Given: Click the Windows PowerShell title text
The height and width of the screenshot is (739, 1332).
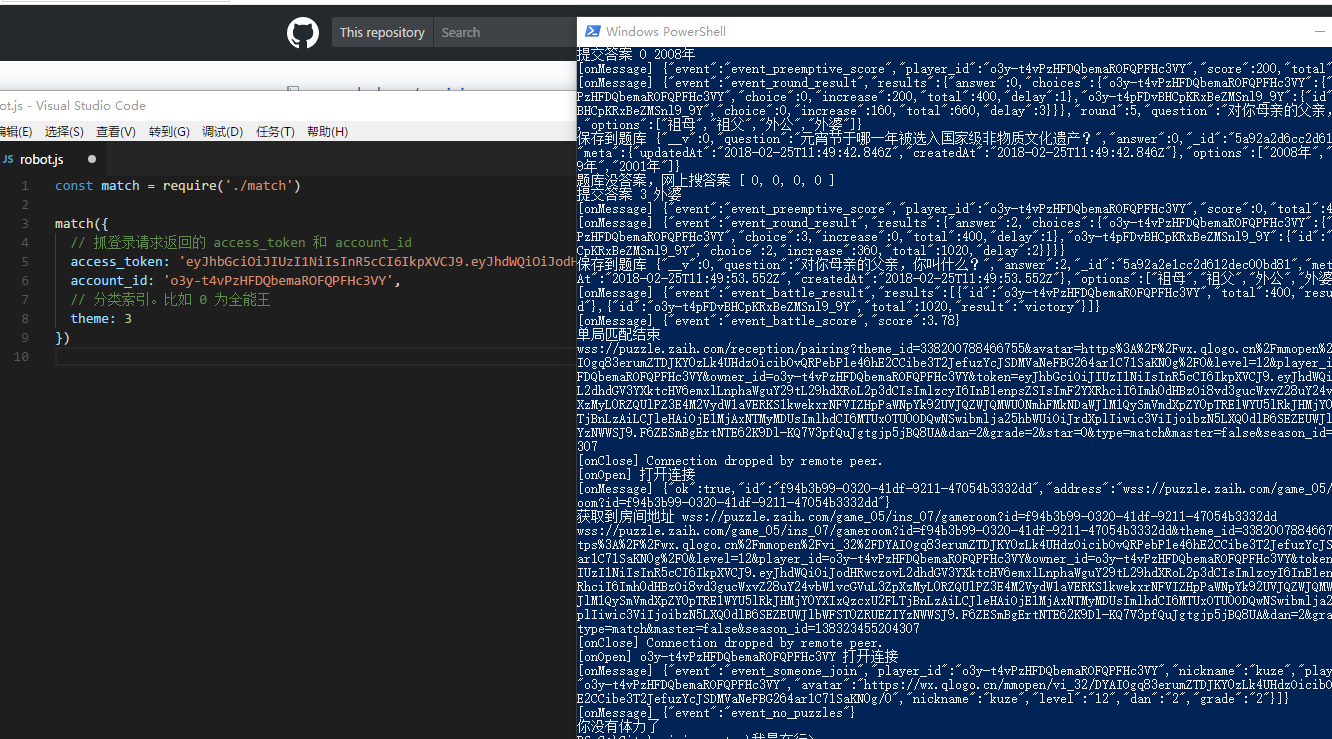Looking at the screenshot, I should tap(666, 32).
